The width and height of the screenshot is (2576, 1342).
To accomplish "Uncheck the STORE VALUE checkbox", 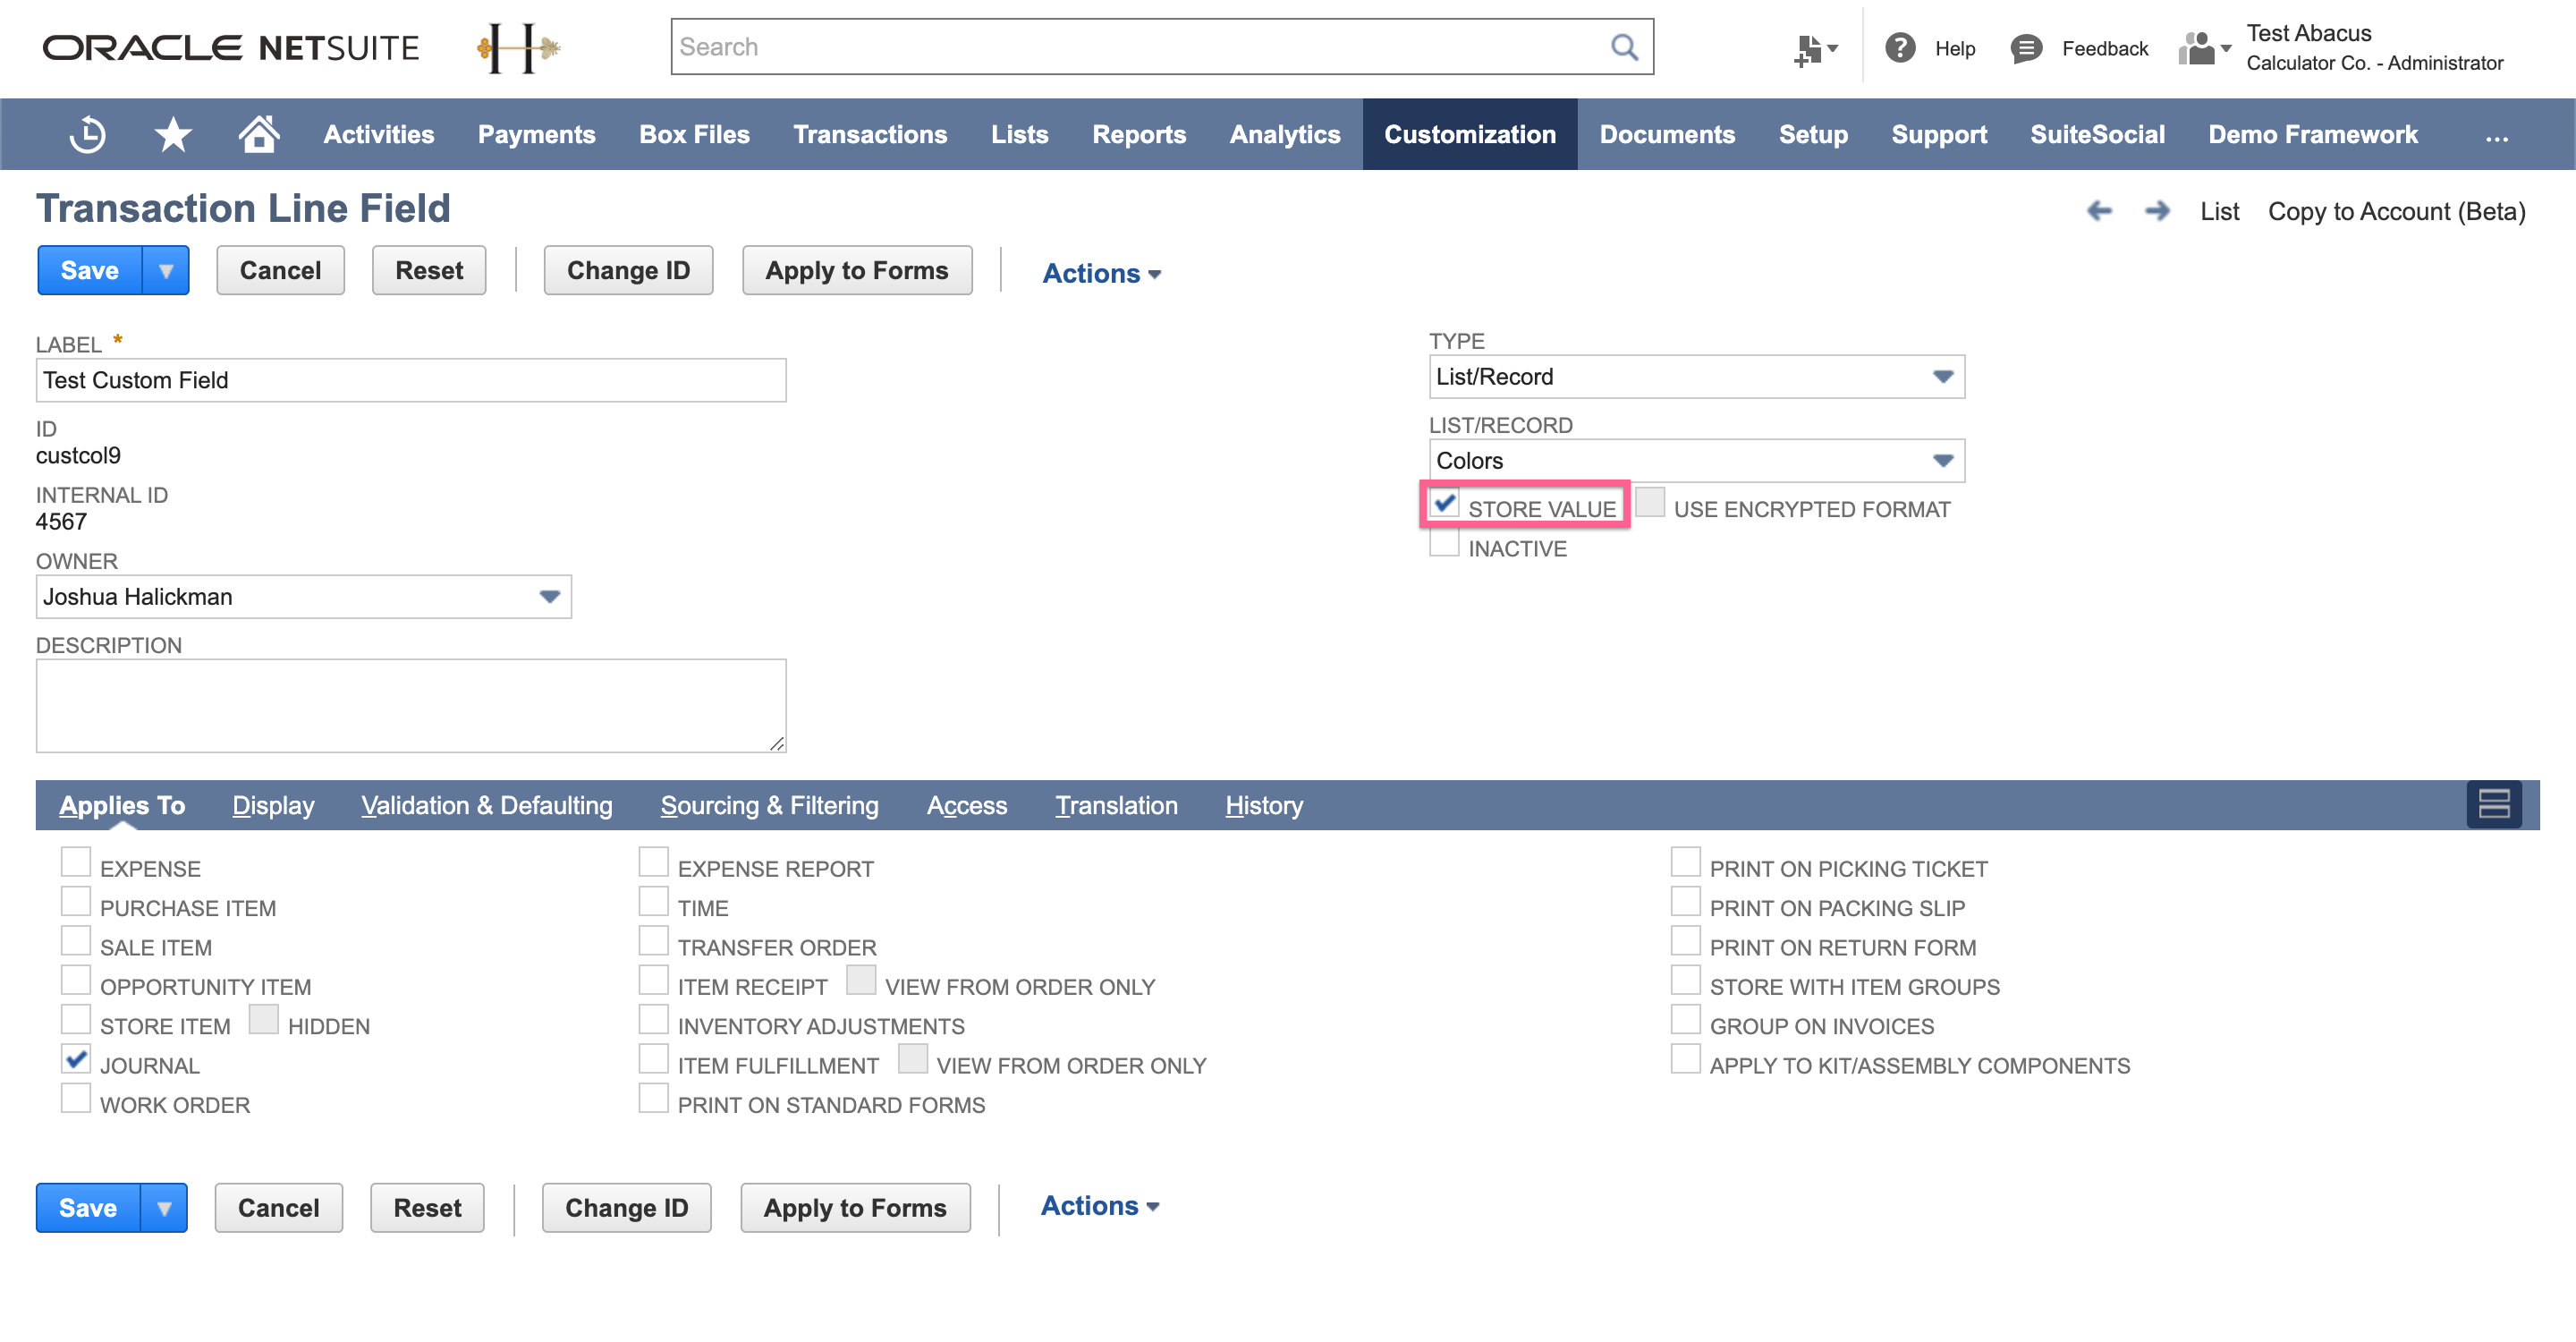I will [1444, 504].
